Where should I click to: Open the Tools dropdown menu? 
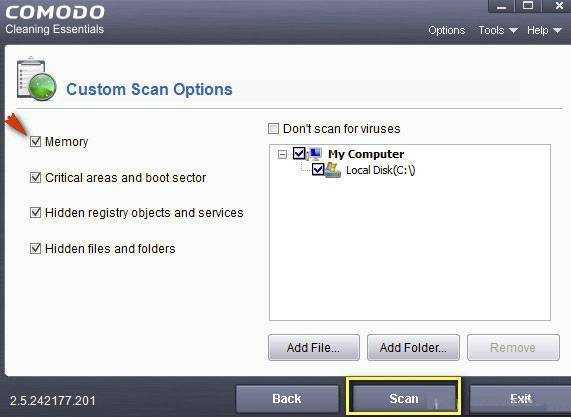tap(498, 30)
